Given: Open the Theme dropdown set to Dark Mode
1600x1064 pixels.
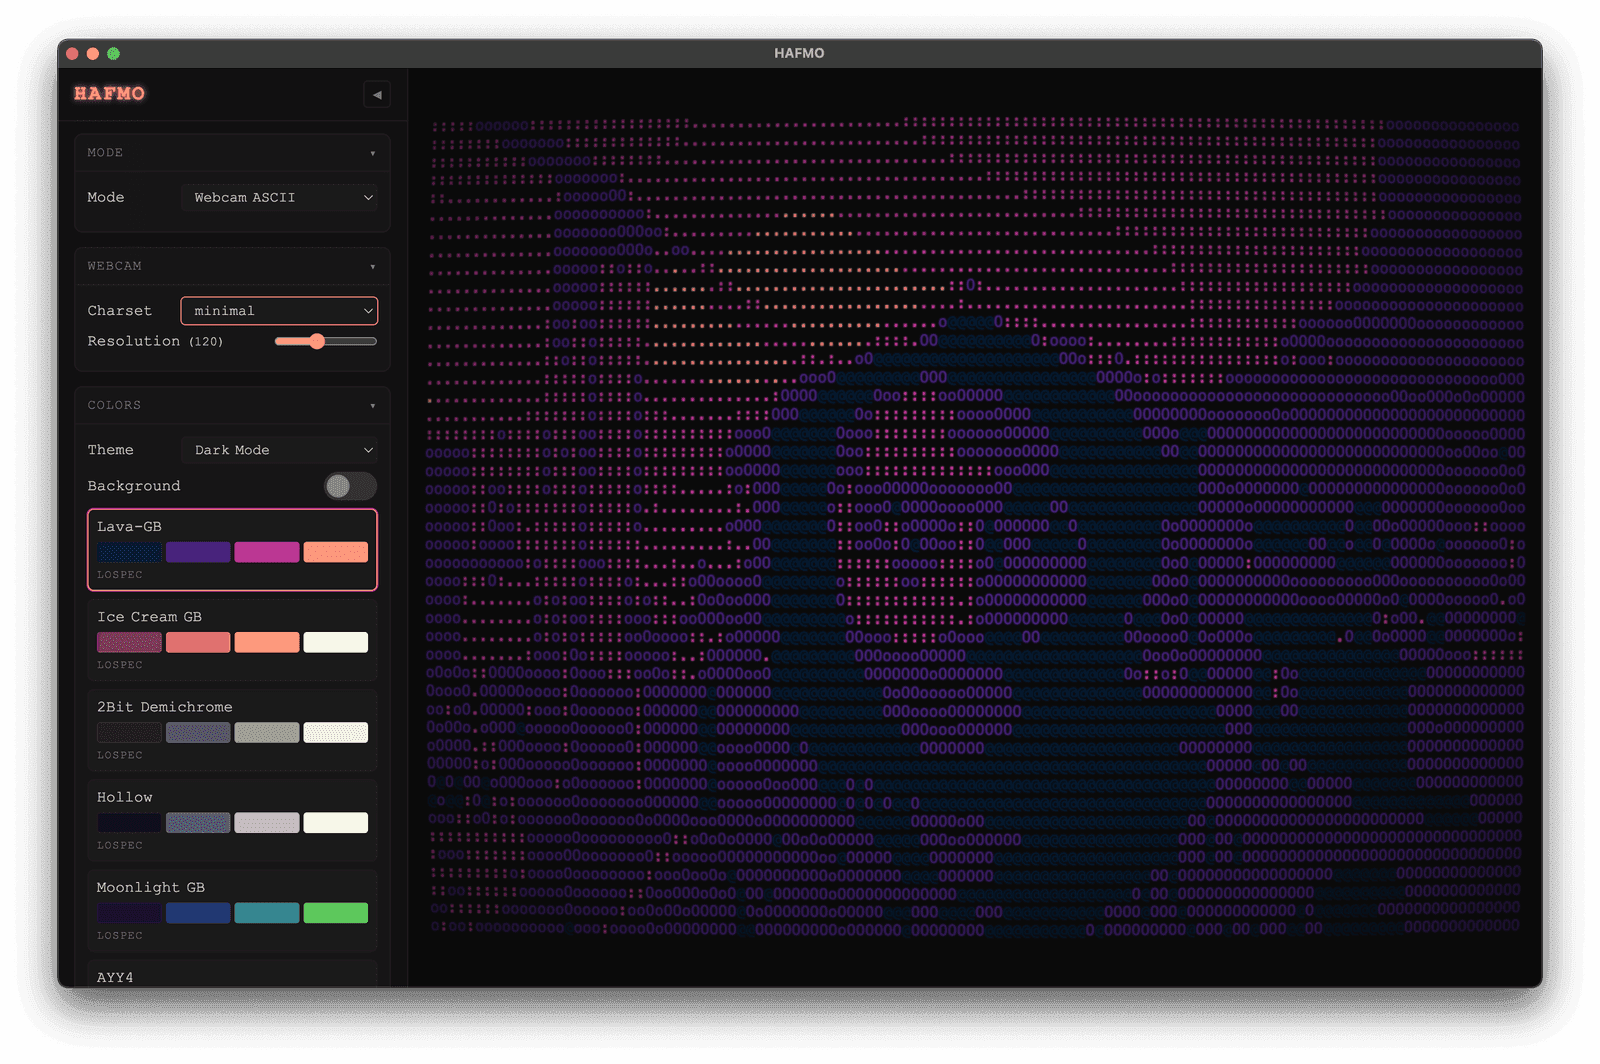Looking at the screenshot, I should click(x=279, y=450).
